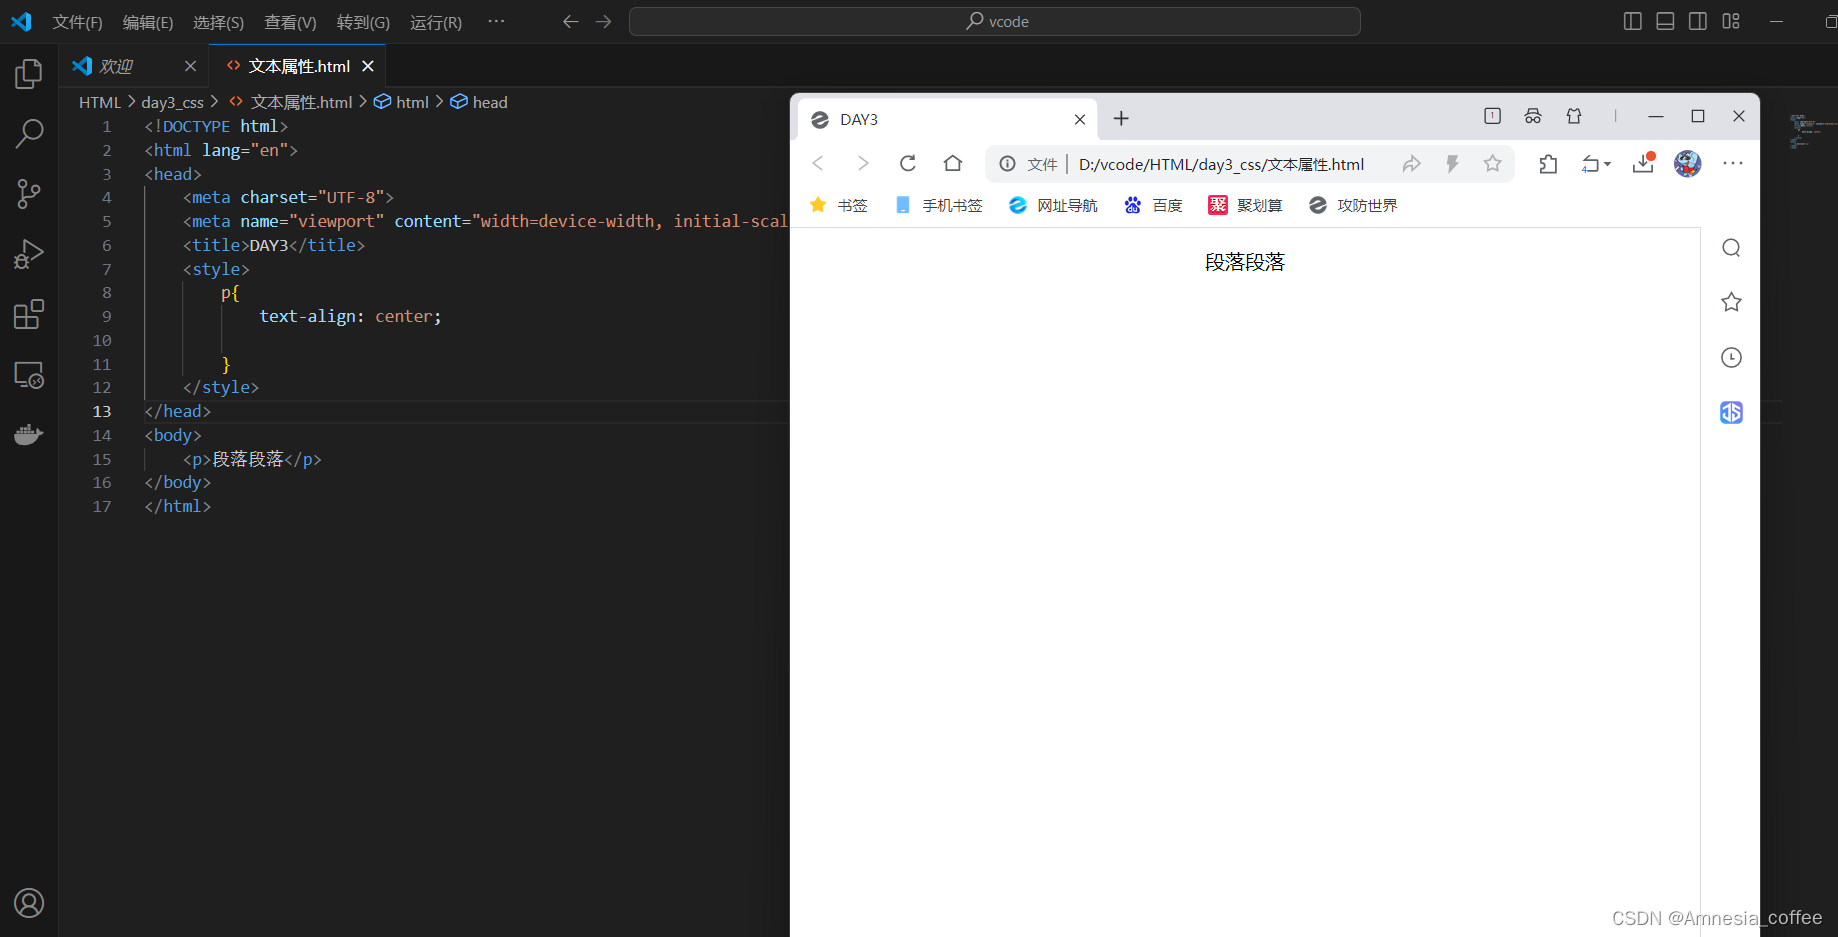Open Source Control view
Image resolution: width=1838 pixels, height=937 pixels.
pos(29,194)
